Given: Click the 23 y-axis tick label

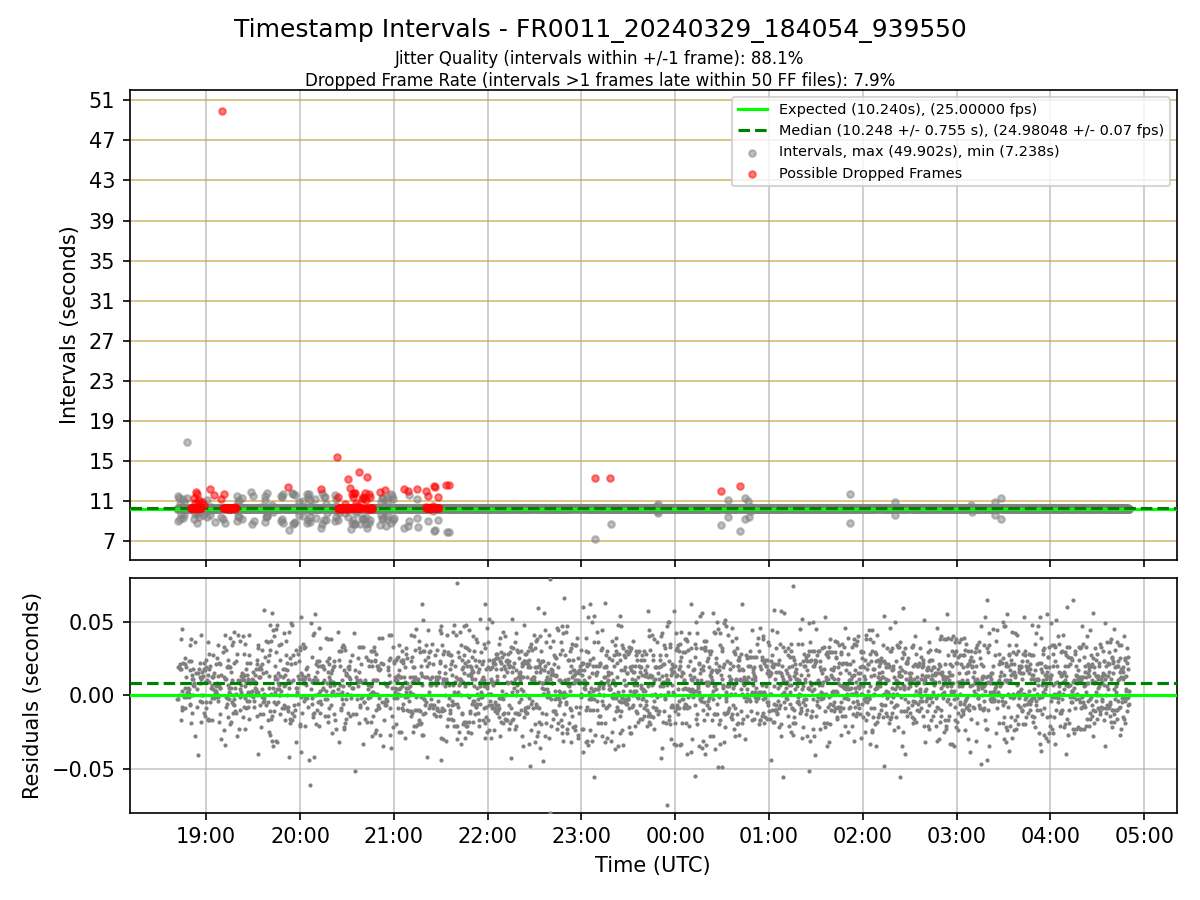Looking at the screenshot, I should (x=103, y=381).
